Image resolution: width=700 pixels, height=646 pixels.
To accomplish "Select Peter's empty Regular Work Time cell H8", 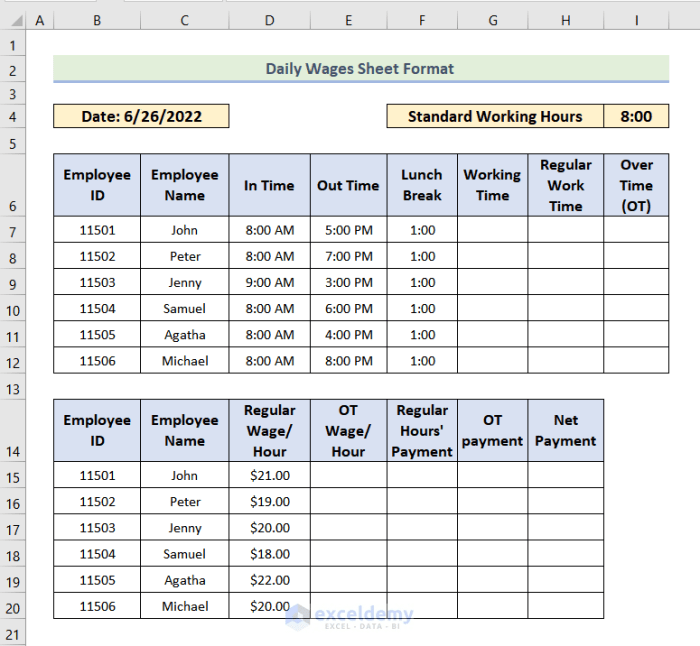I will pyautogui.click(x=566, y=256).
